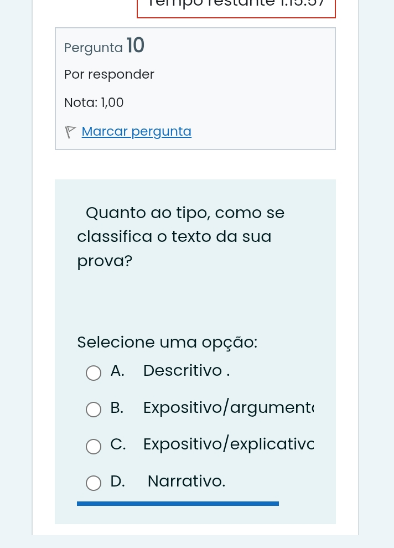The image size is (394, 548).
Task: Choose the radio button for option C
Action: click(x=93, y=446)
